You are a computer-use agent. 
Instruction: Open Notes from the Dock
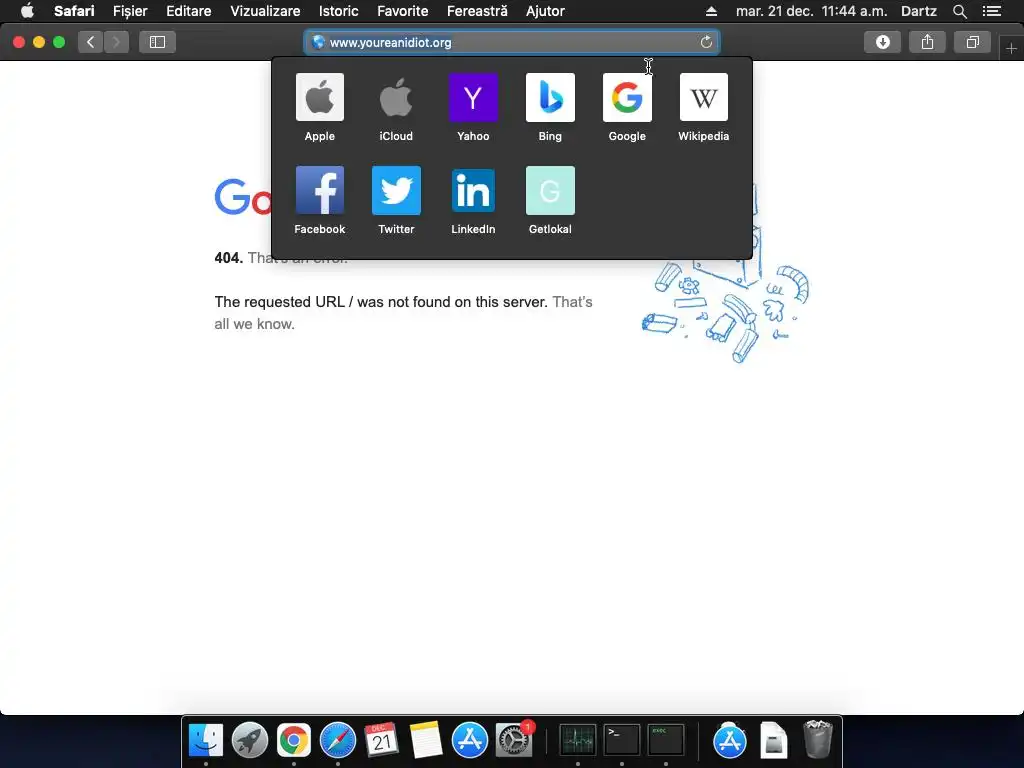[x=426, y=741]
